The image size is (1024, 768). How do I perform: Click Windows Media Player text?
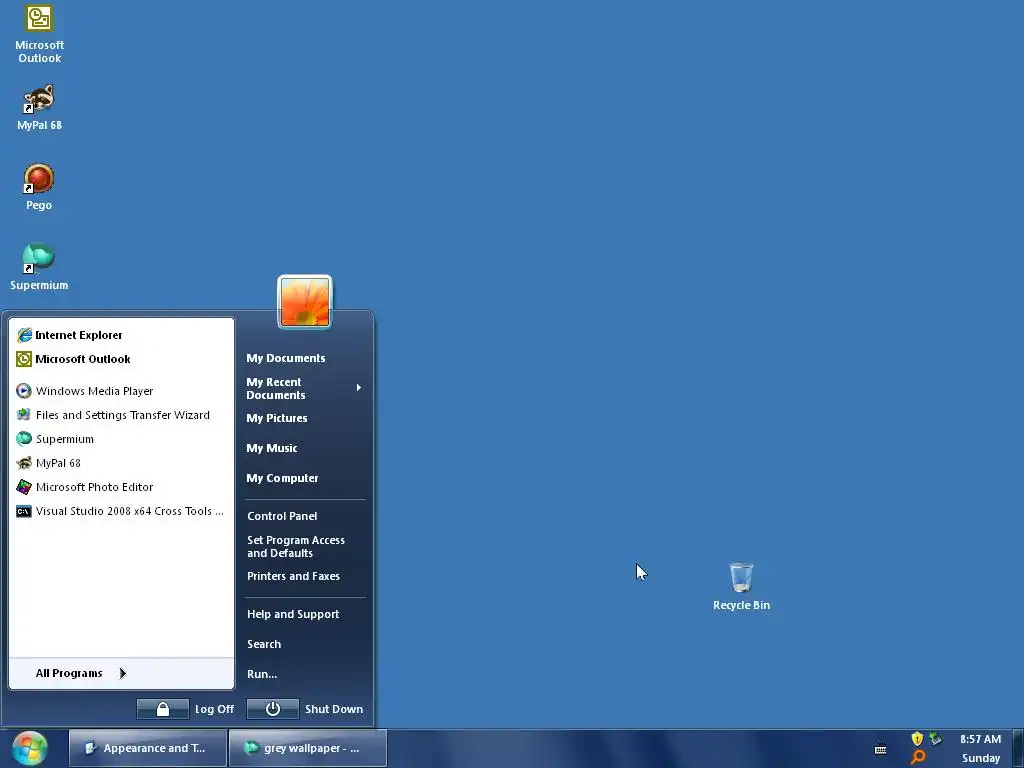[x=95, y=391]
